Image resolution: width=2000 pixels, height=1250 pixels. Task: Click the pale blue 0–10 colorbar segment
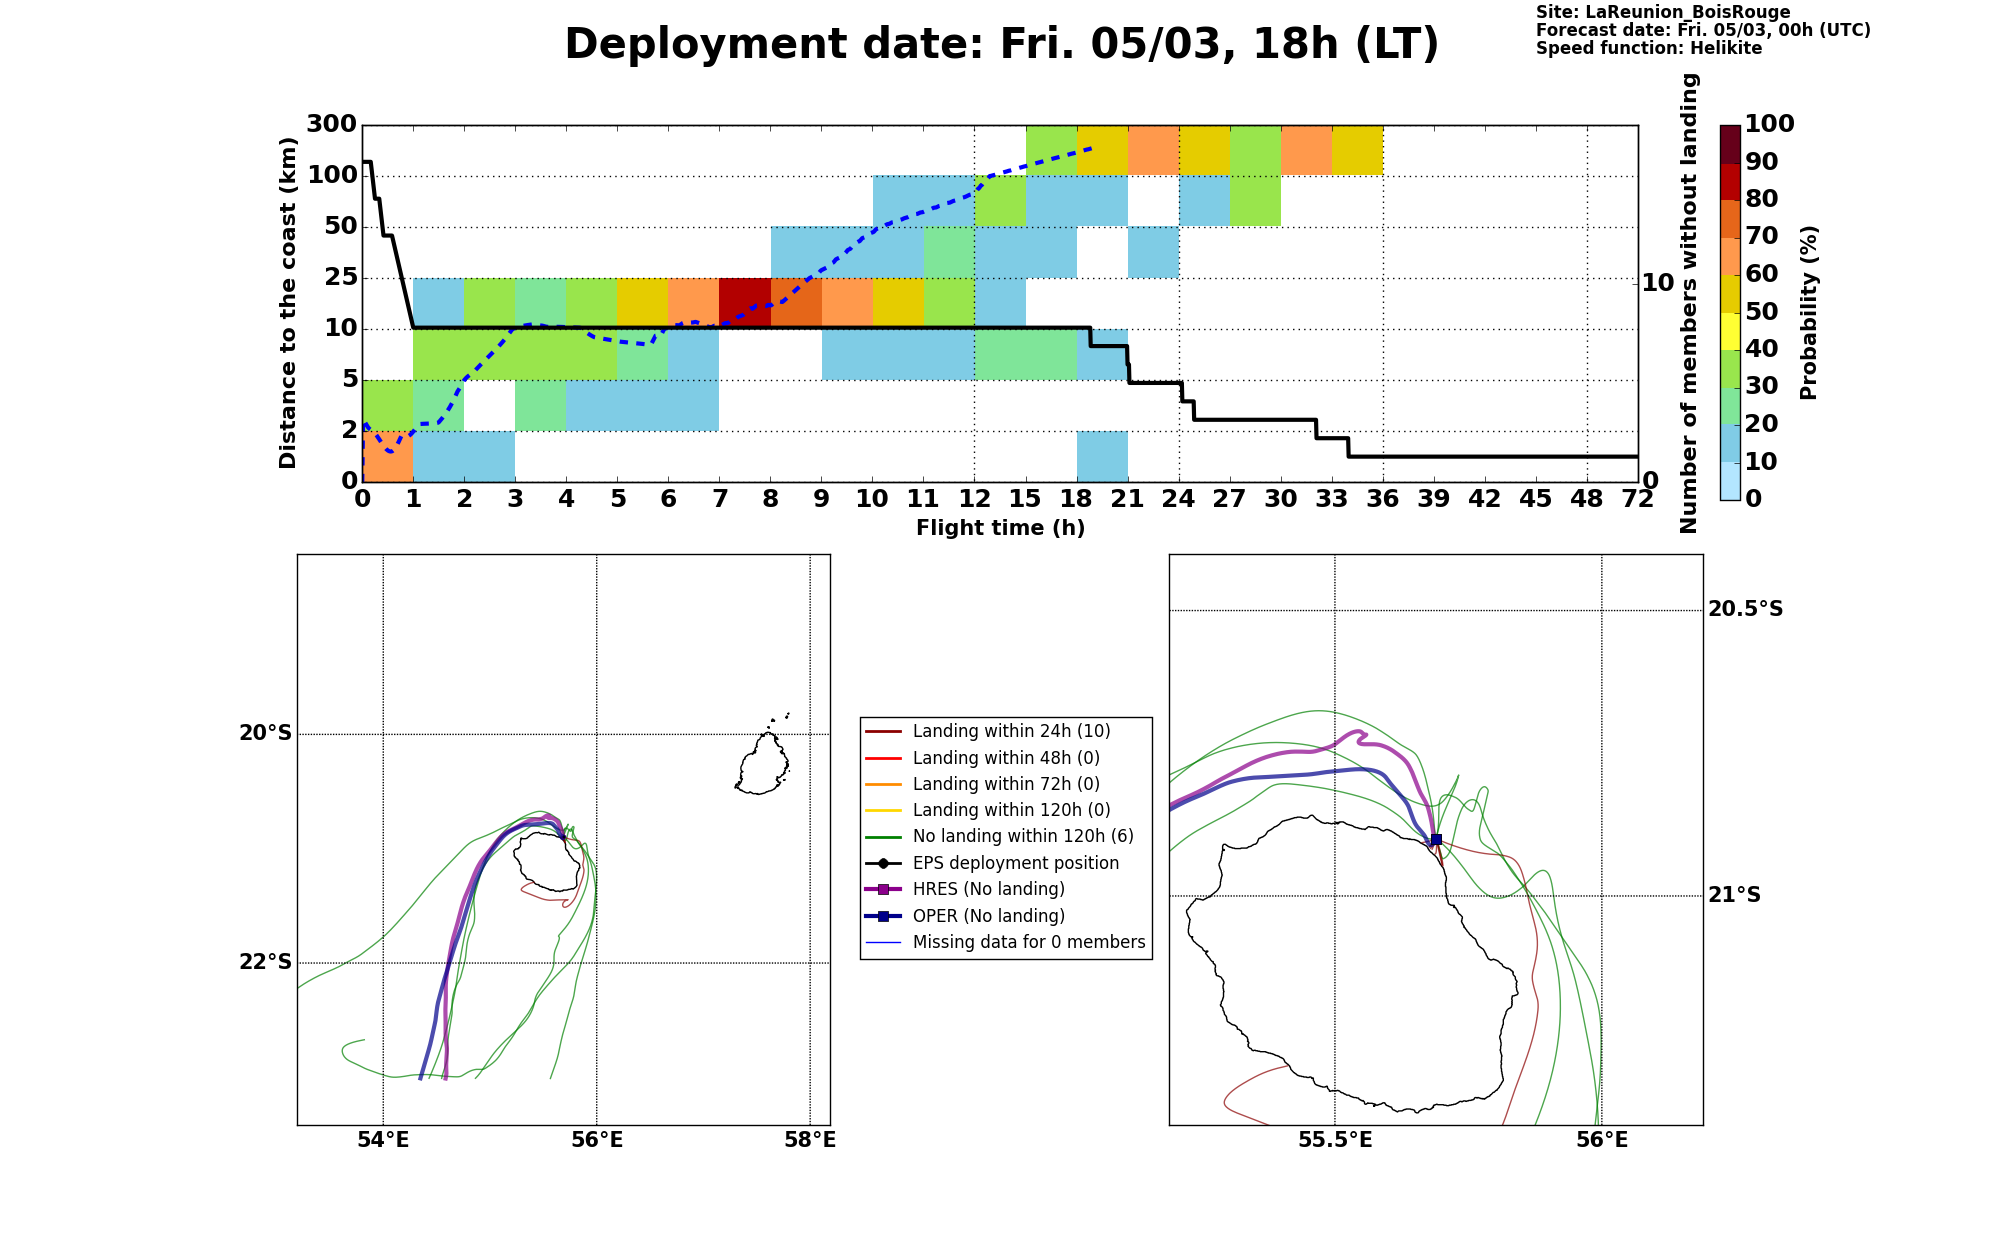1730,481
